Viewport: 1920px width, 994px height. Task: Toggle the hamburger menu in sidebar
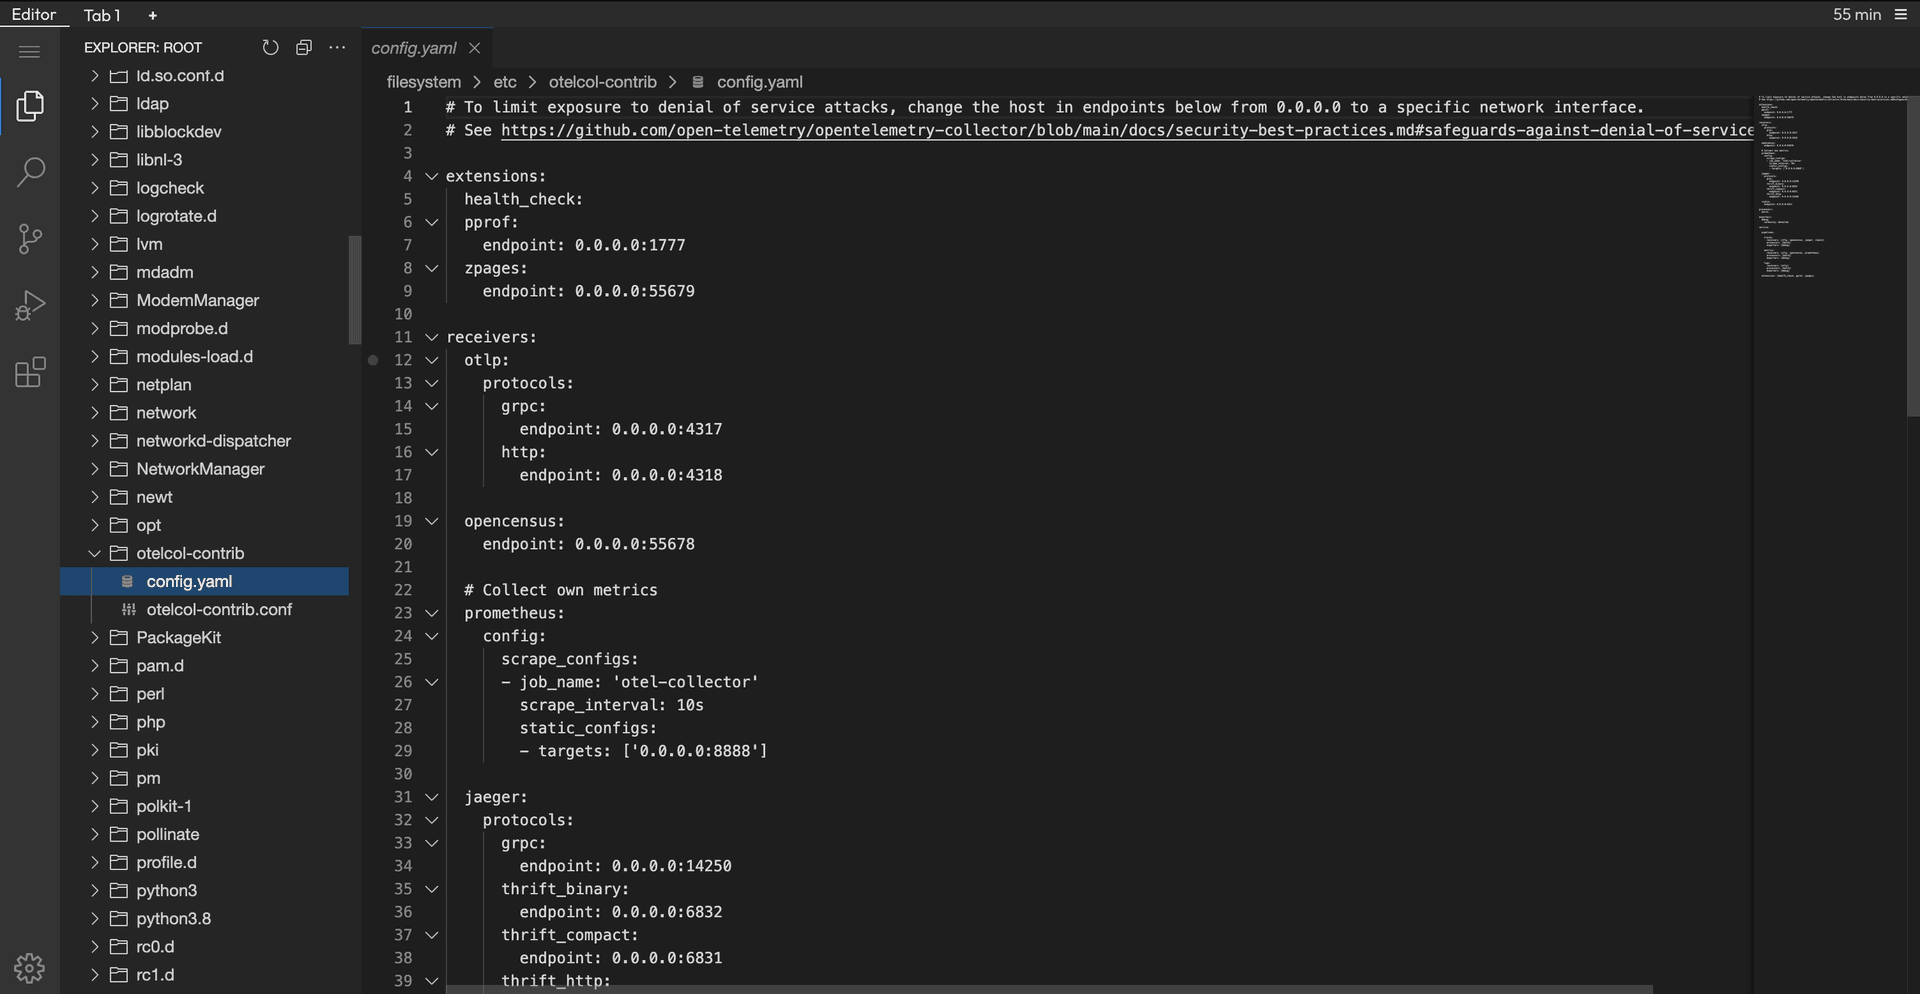(x=30, y=51)
